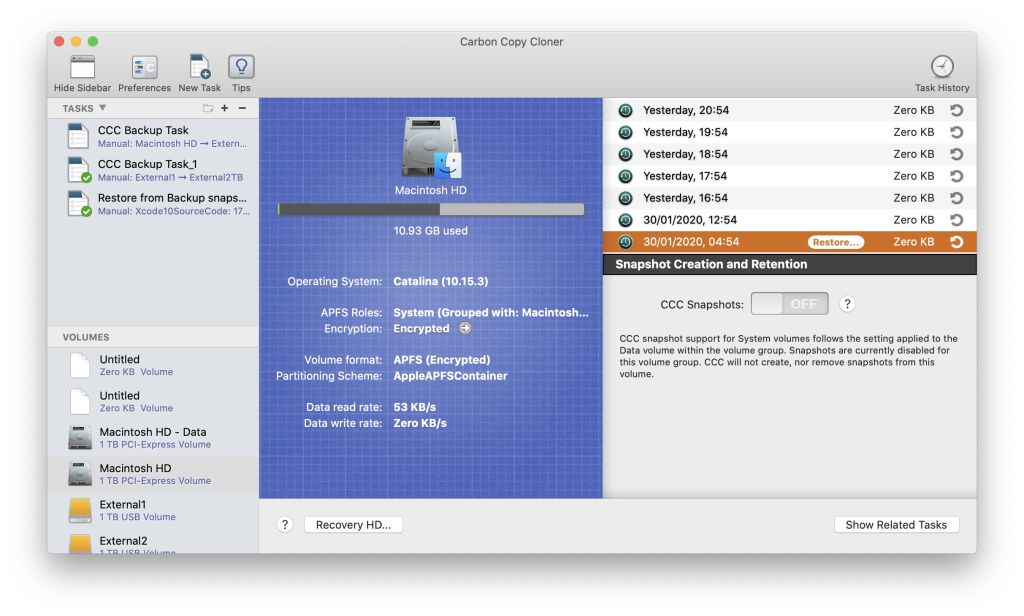
Task: Click the 10.93 GB used label
Action: [x=430, y=231]
